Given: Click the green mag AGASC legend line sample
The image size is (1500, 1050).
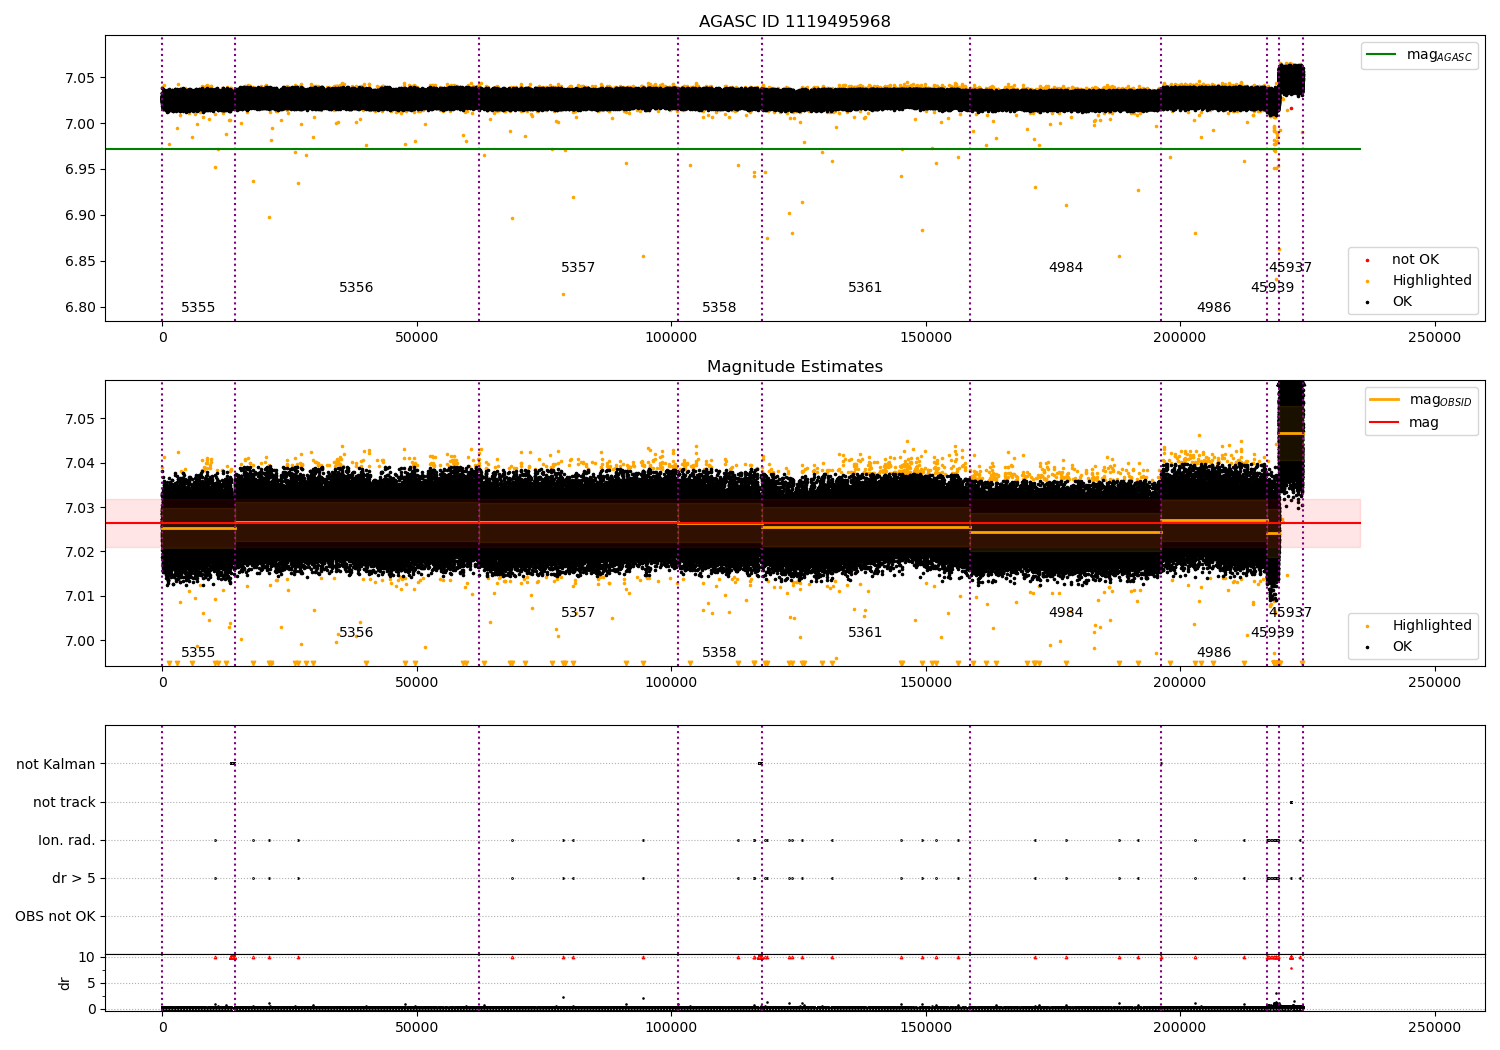Looking at the screenshot, I should click(1382, 55).
